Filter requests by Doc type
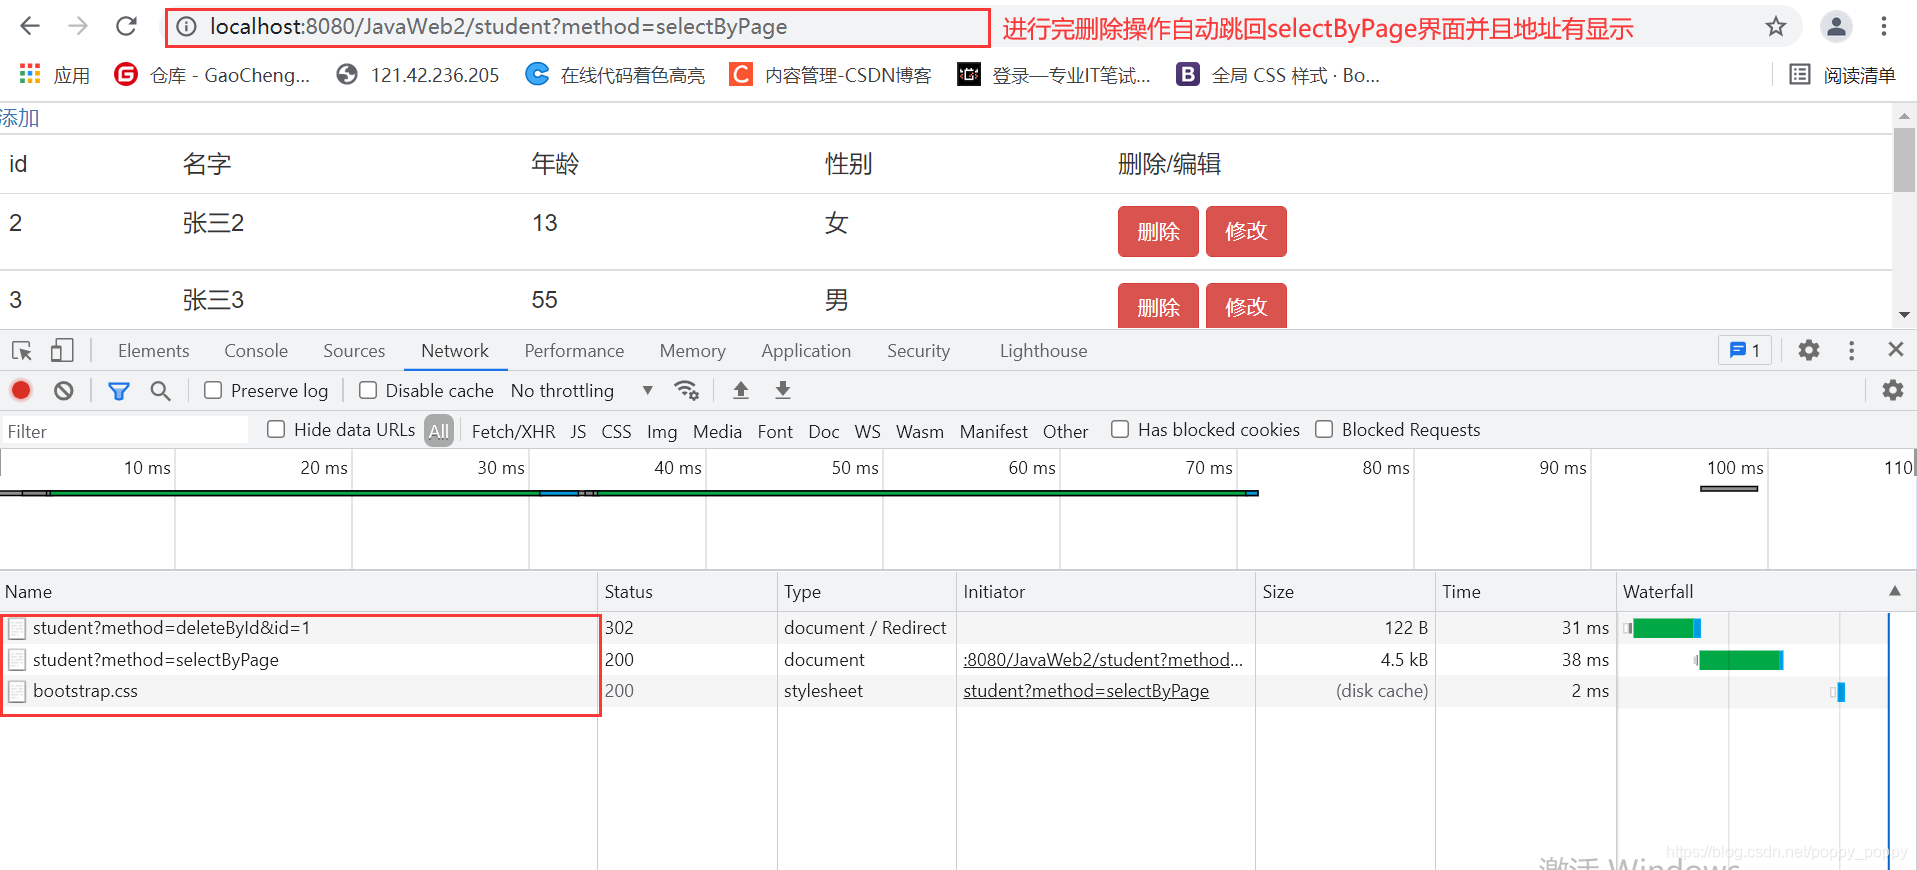1917x870 pixels. coord(823,431)
